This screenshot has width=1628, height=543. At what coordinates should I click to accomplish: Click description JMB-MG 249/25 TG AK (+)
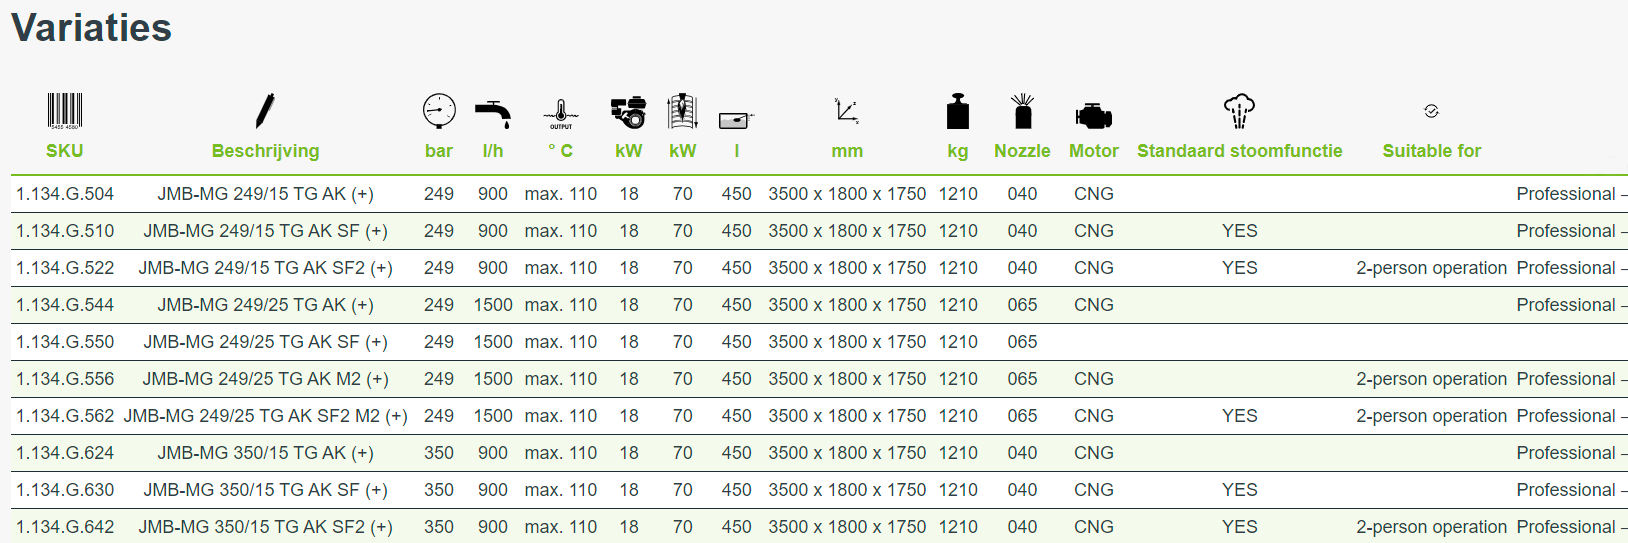pos(265,305)
